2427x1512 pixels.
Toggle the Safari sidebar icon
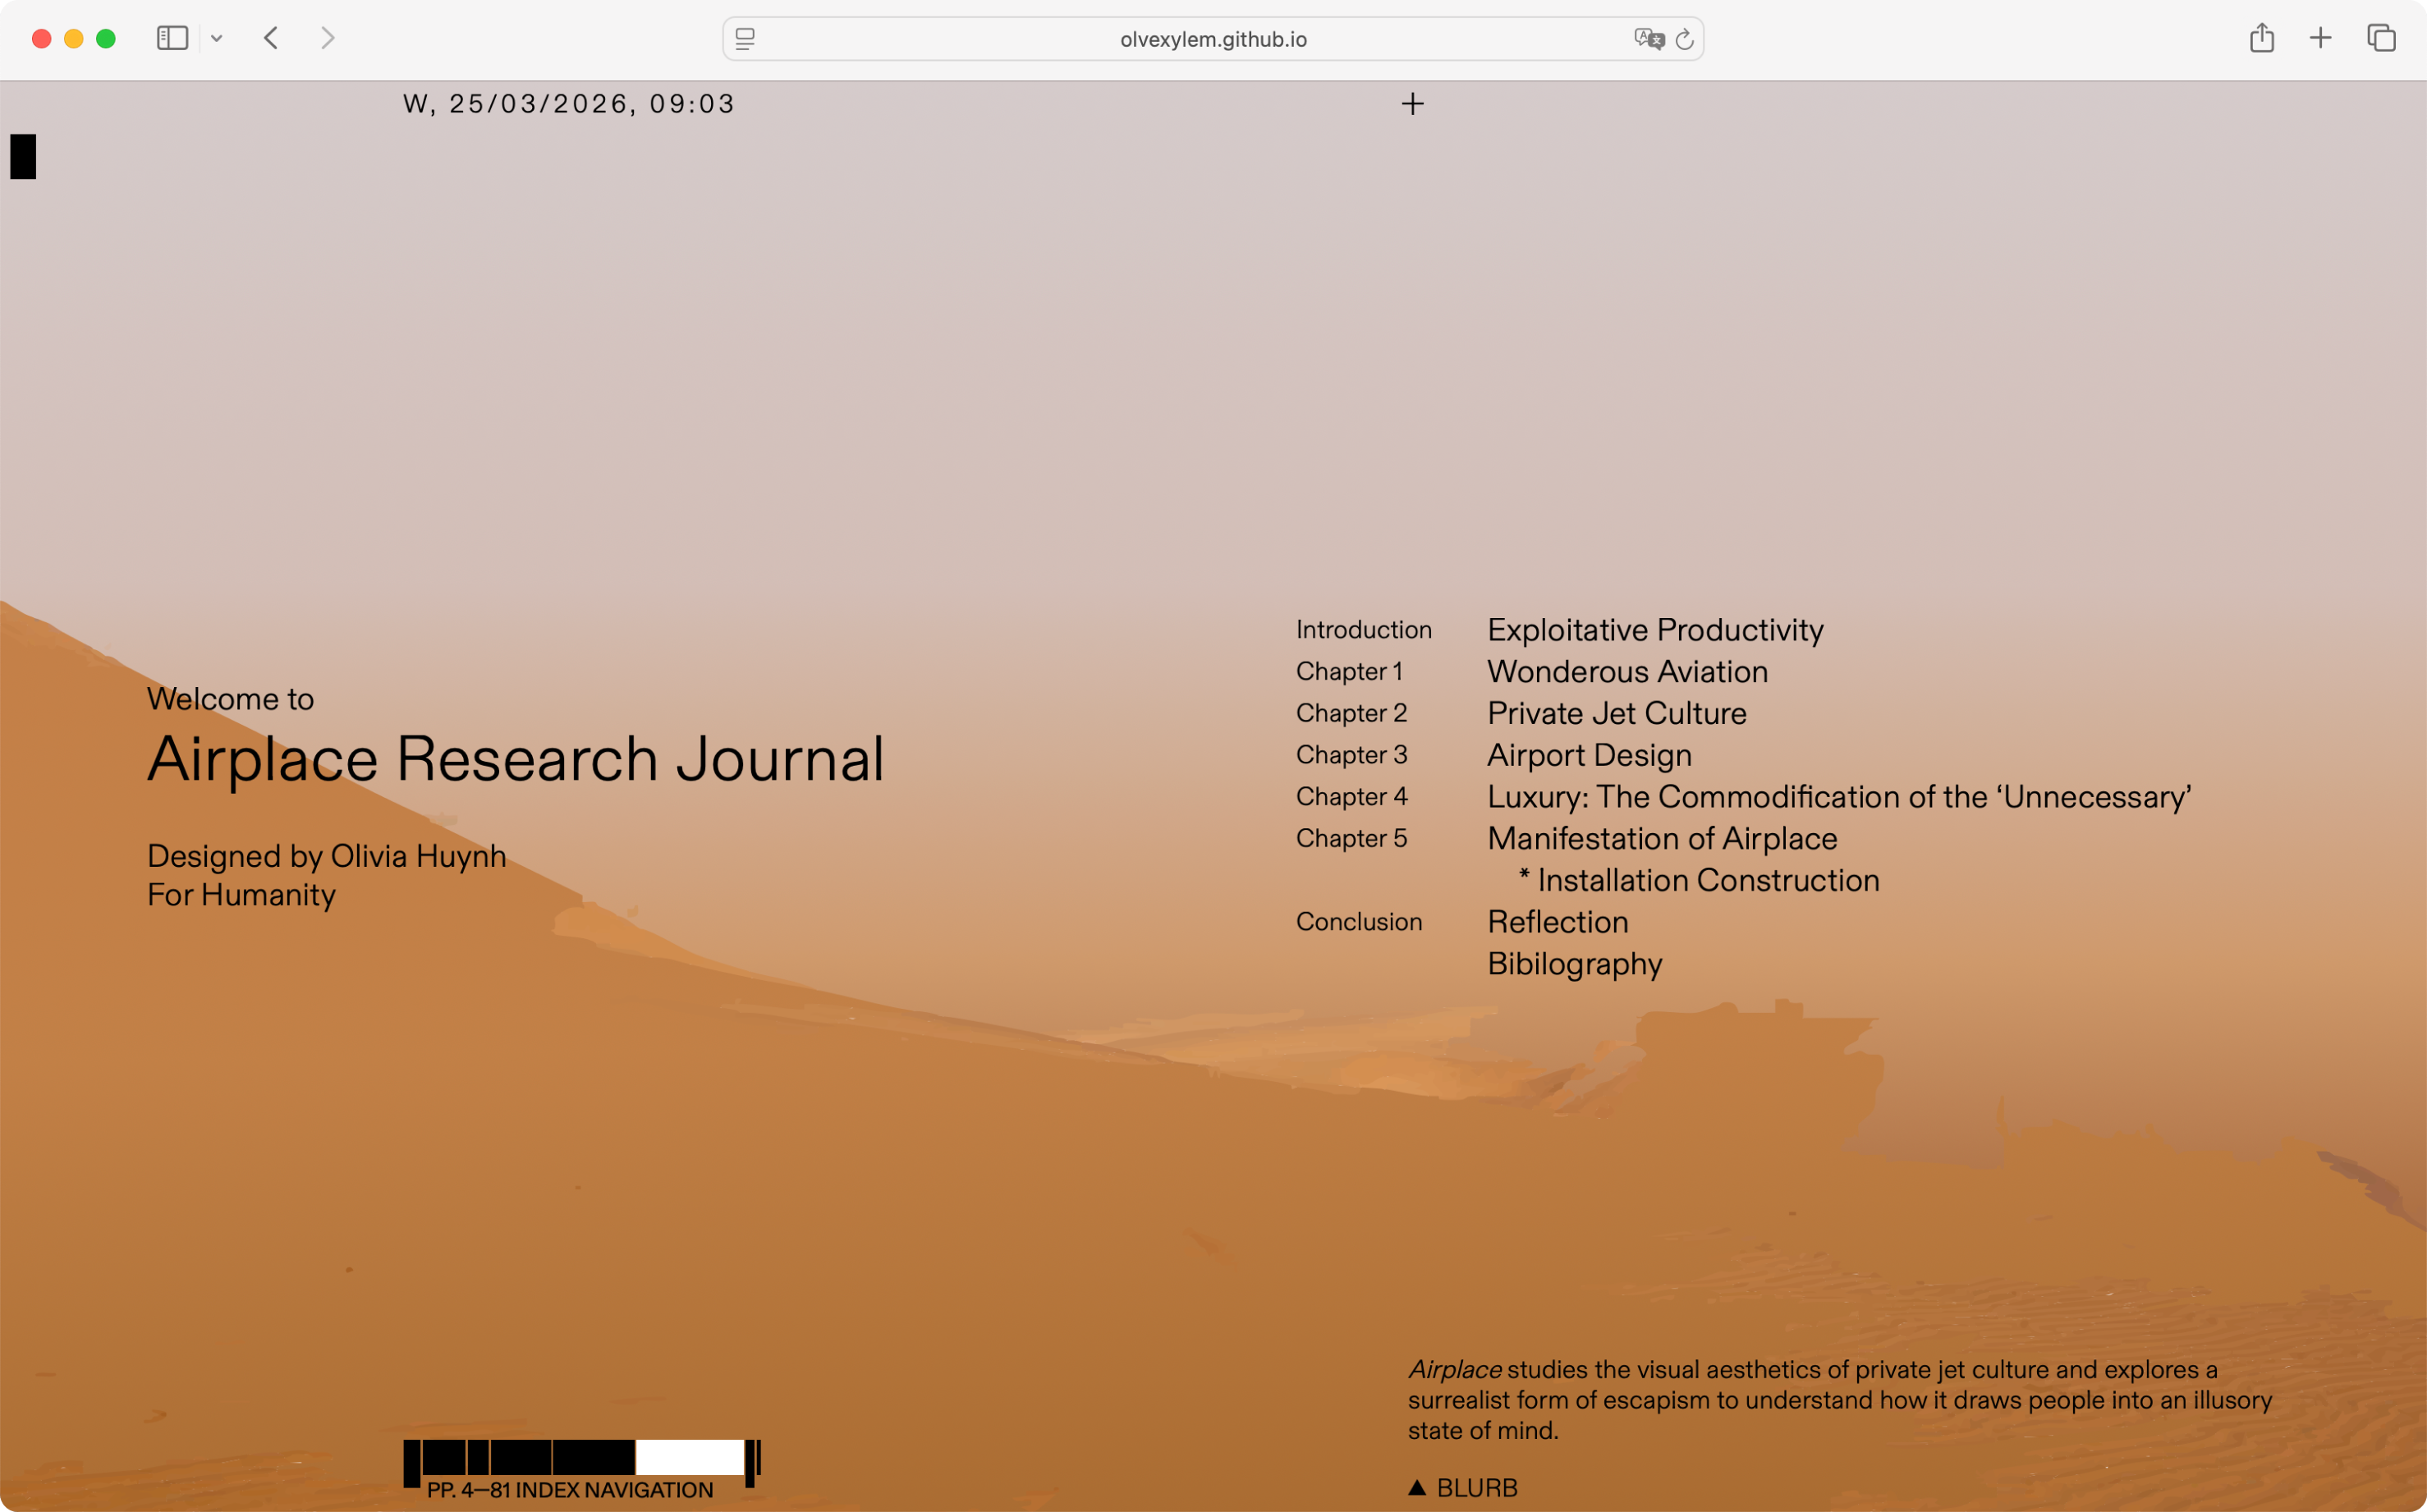[x=172, y=39]
